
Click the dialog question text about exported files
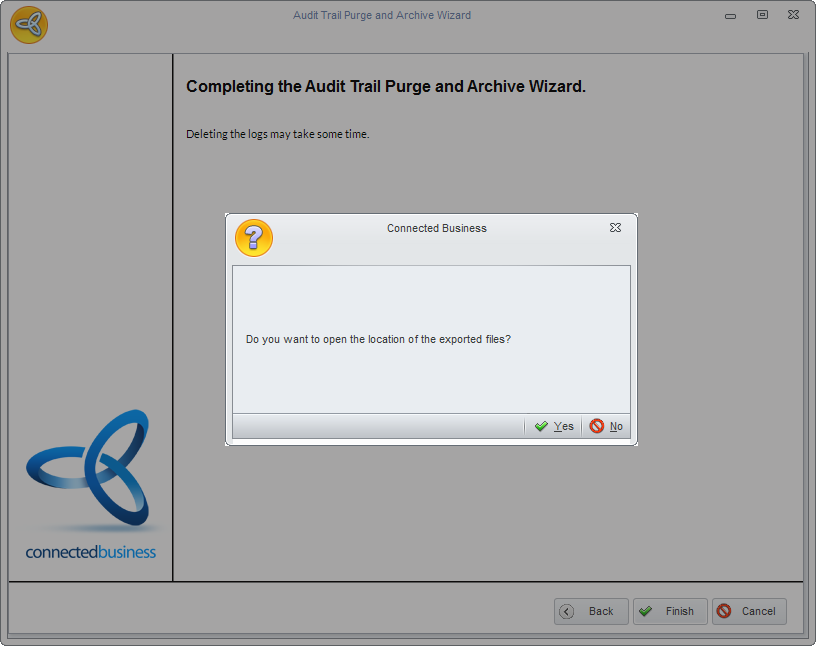378,339
